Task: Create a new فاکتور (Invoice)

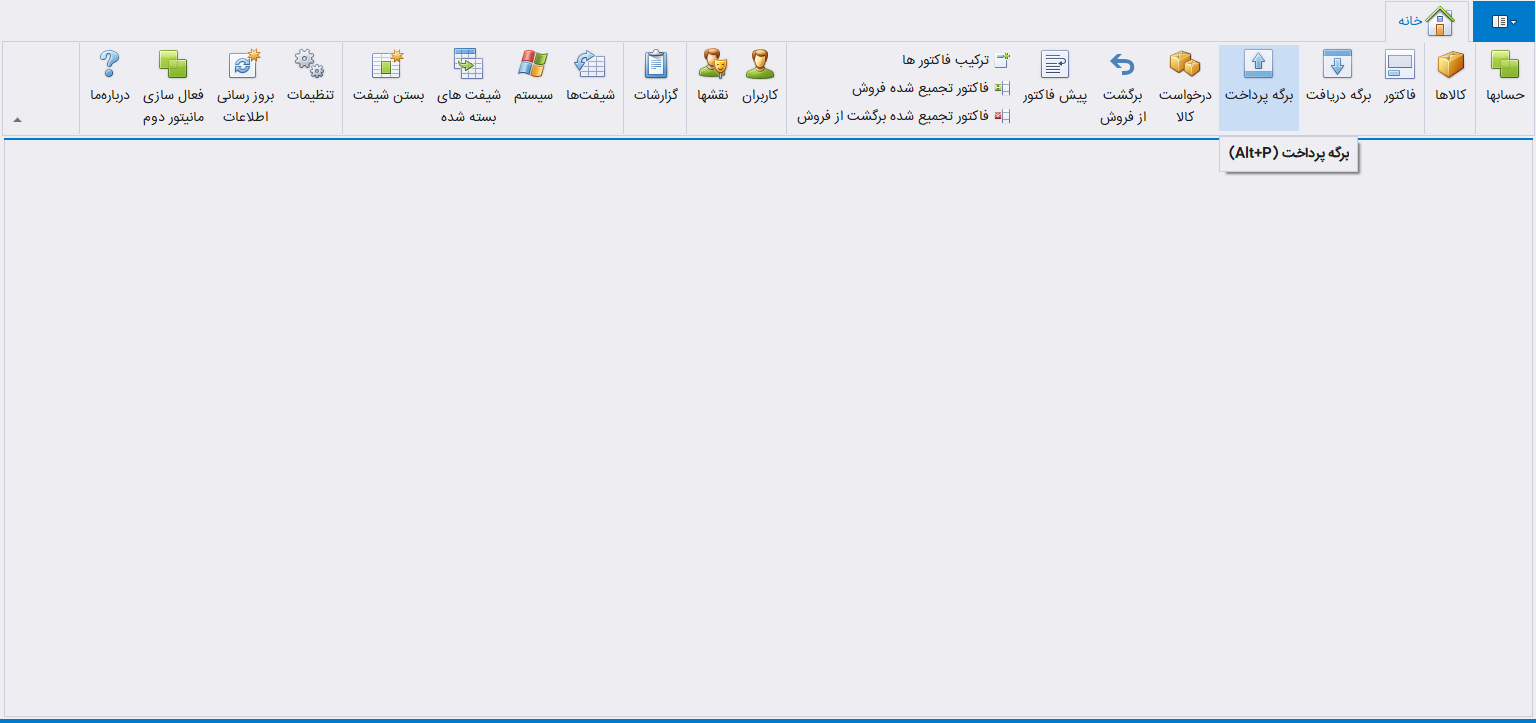Action: (1397, 85)
